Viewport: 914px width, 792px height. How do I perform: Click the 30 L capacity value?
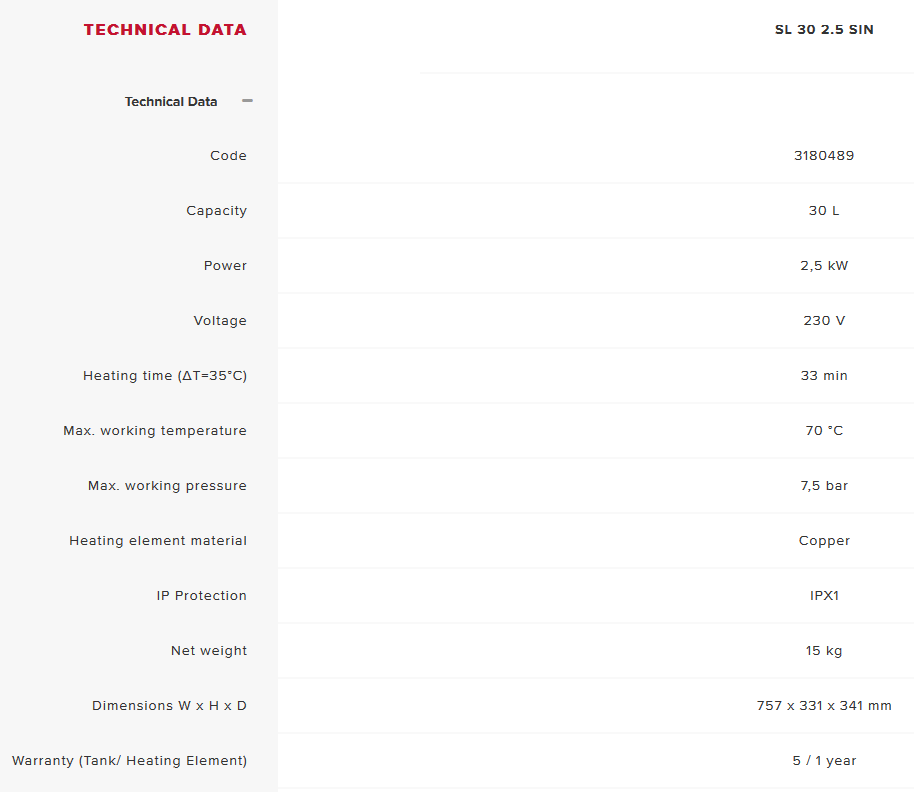click(x=824, y=211)
